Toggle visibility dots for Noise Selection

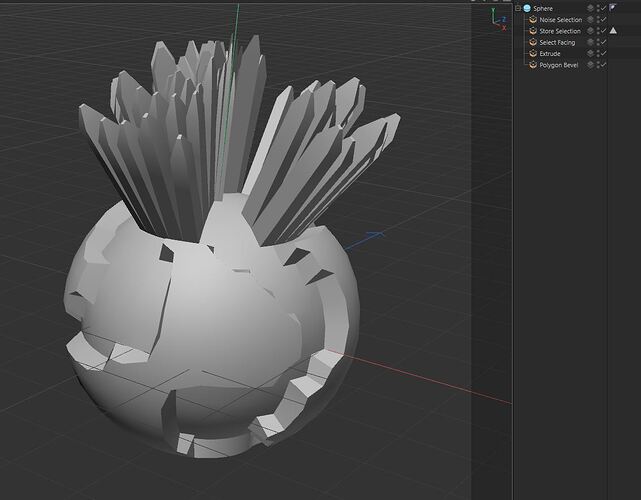point(598,19)
